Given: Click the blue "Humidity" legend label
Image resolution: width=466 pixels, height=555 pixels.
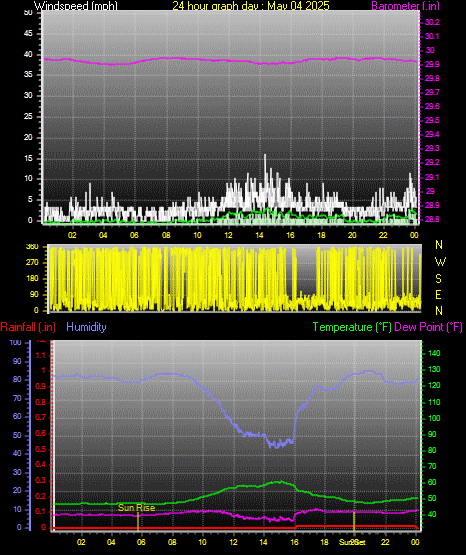Looking at the screenshot, I should pyautogui.click(x=86, y=327).
